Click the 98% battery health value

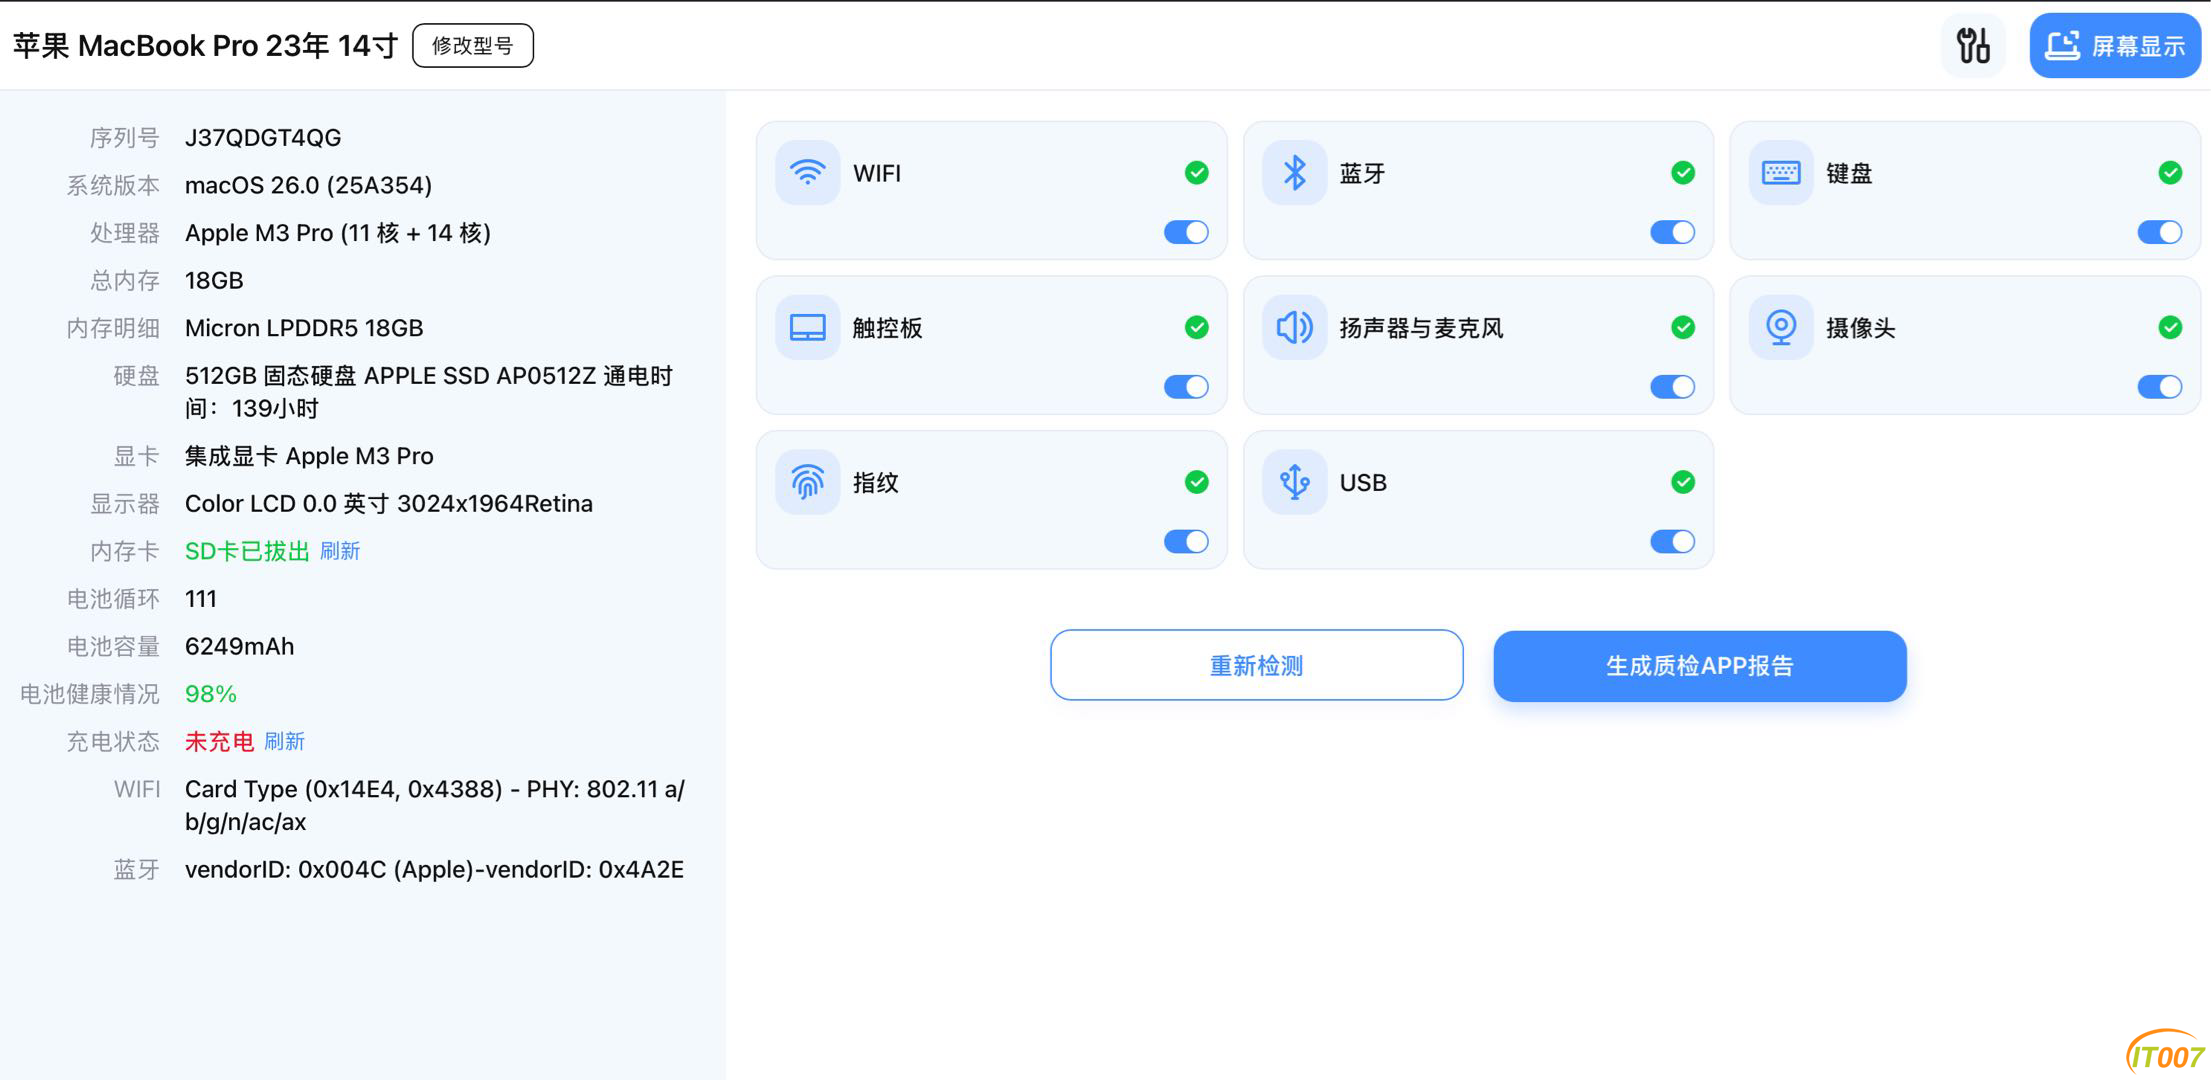(211, 694)
